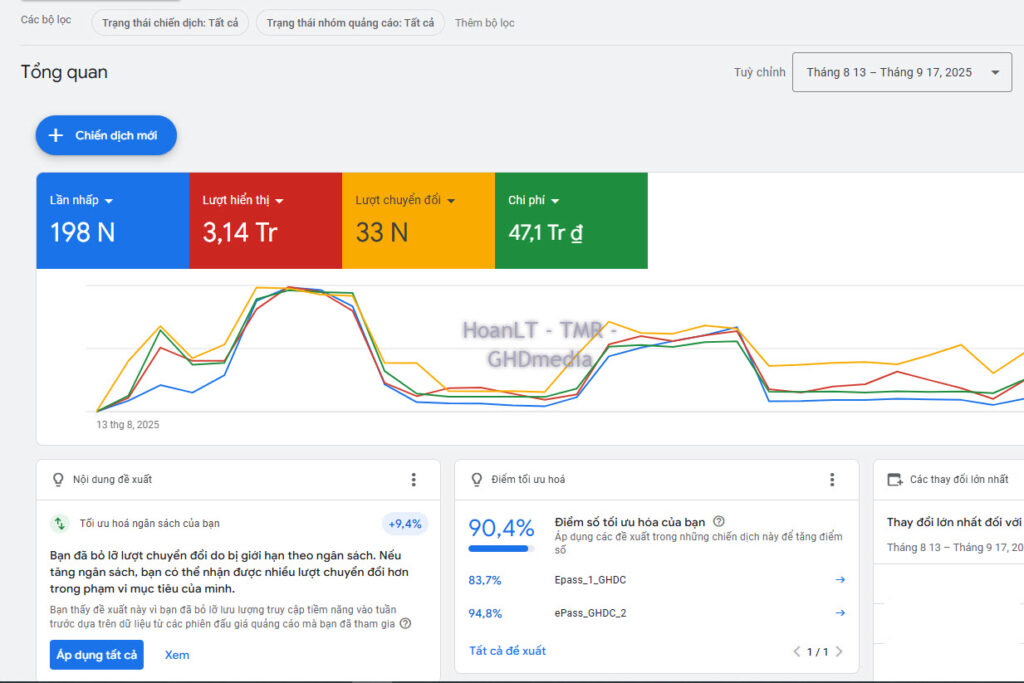
Task: Open the Lần nhấp metric dropdown
Action: tap(111, 199)
